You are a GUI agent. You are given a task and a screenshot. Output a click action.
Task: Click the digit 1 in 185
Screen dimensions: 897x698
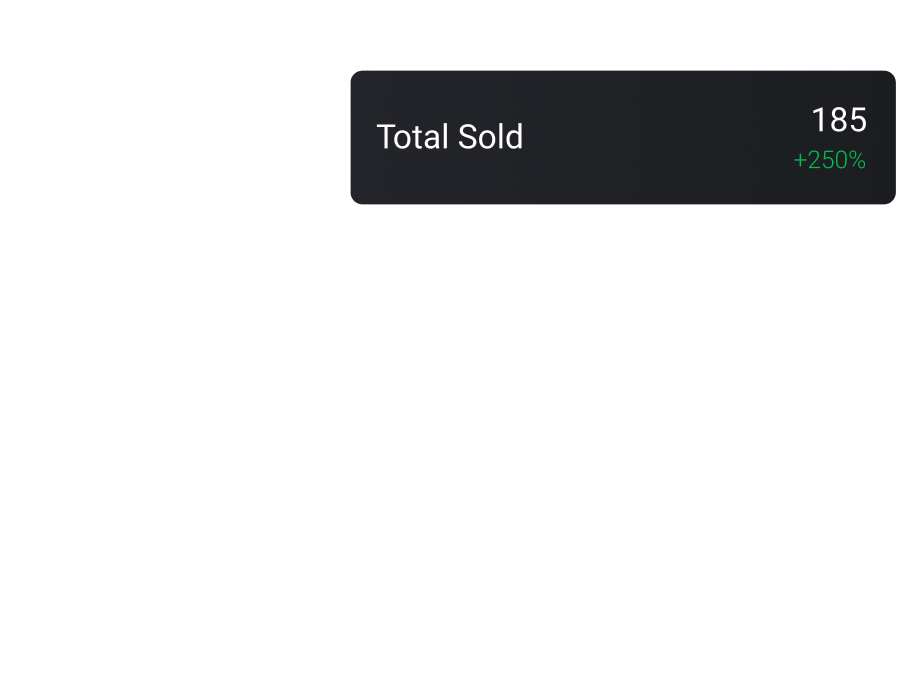pyautogui.click(x=819, y=120)
